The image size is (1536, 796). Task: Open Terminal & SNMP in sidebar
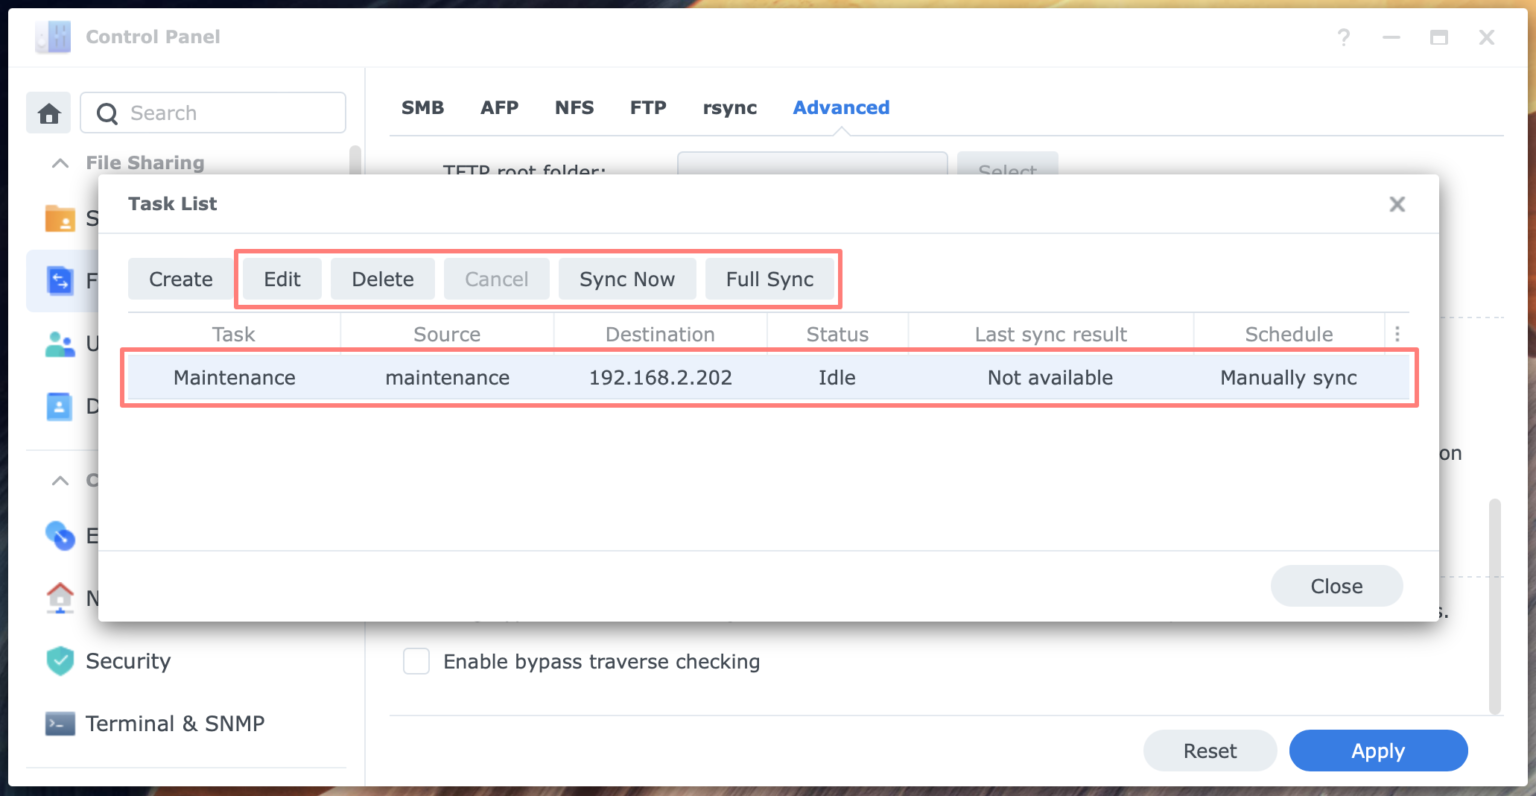175,723
